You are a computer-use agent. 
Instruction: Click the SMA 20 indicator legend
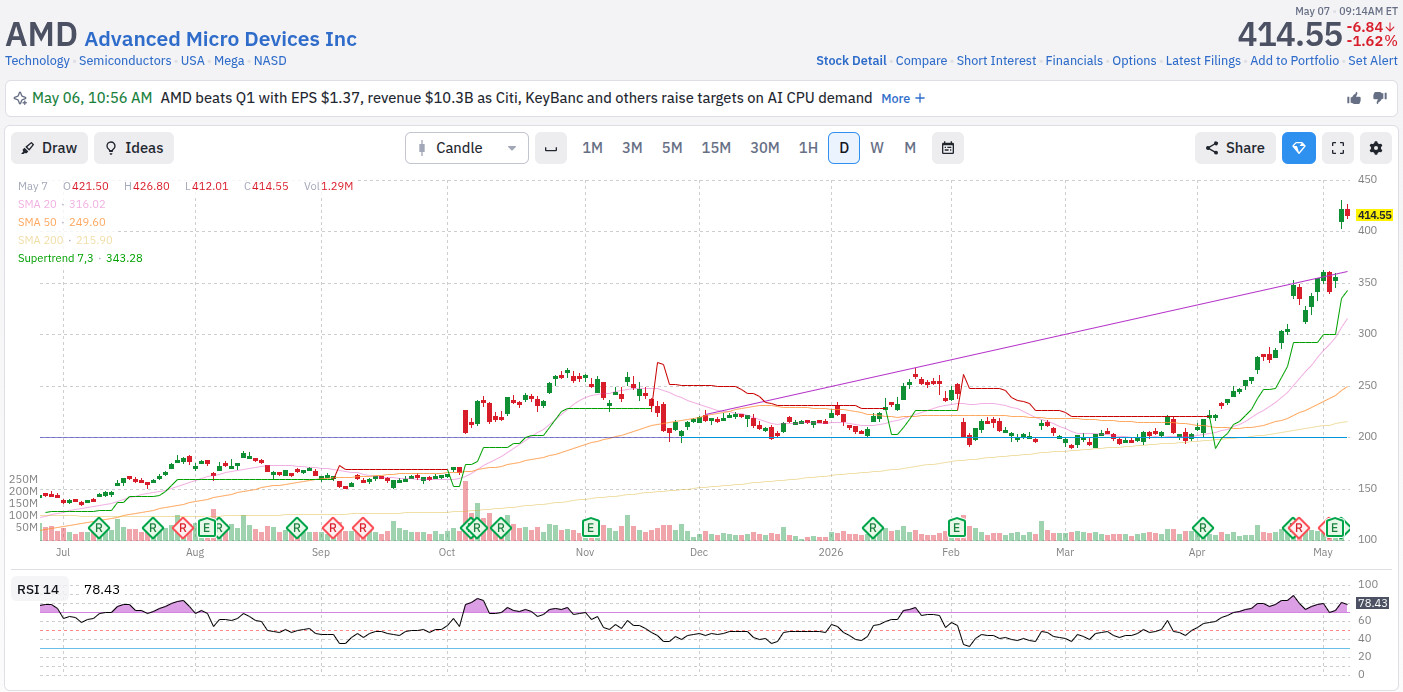[62, 204]
